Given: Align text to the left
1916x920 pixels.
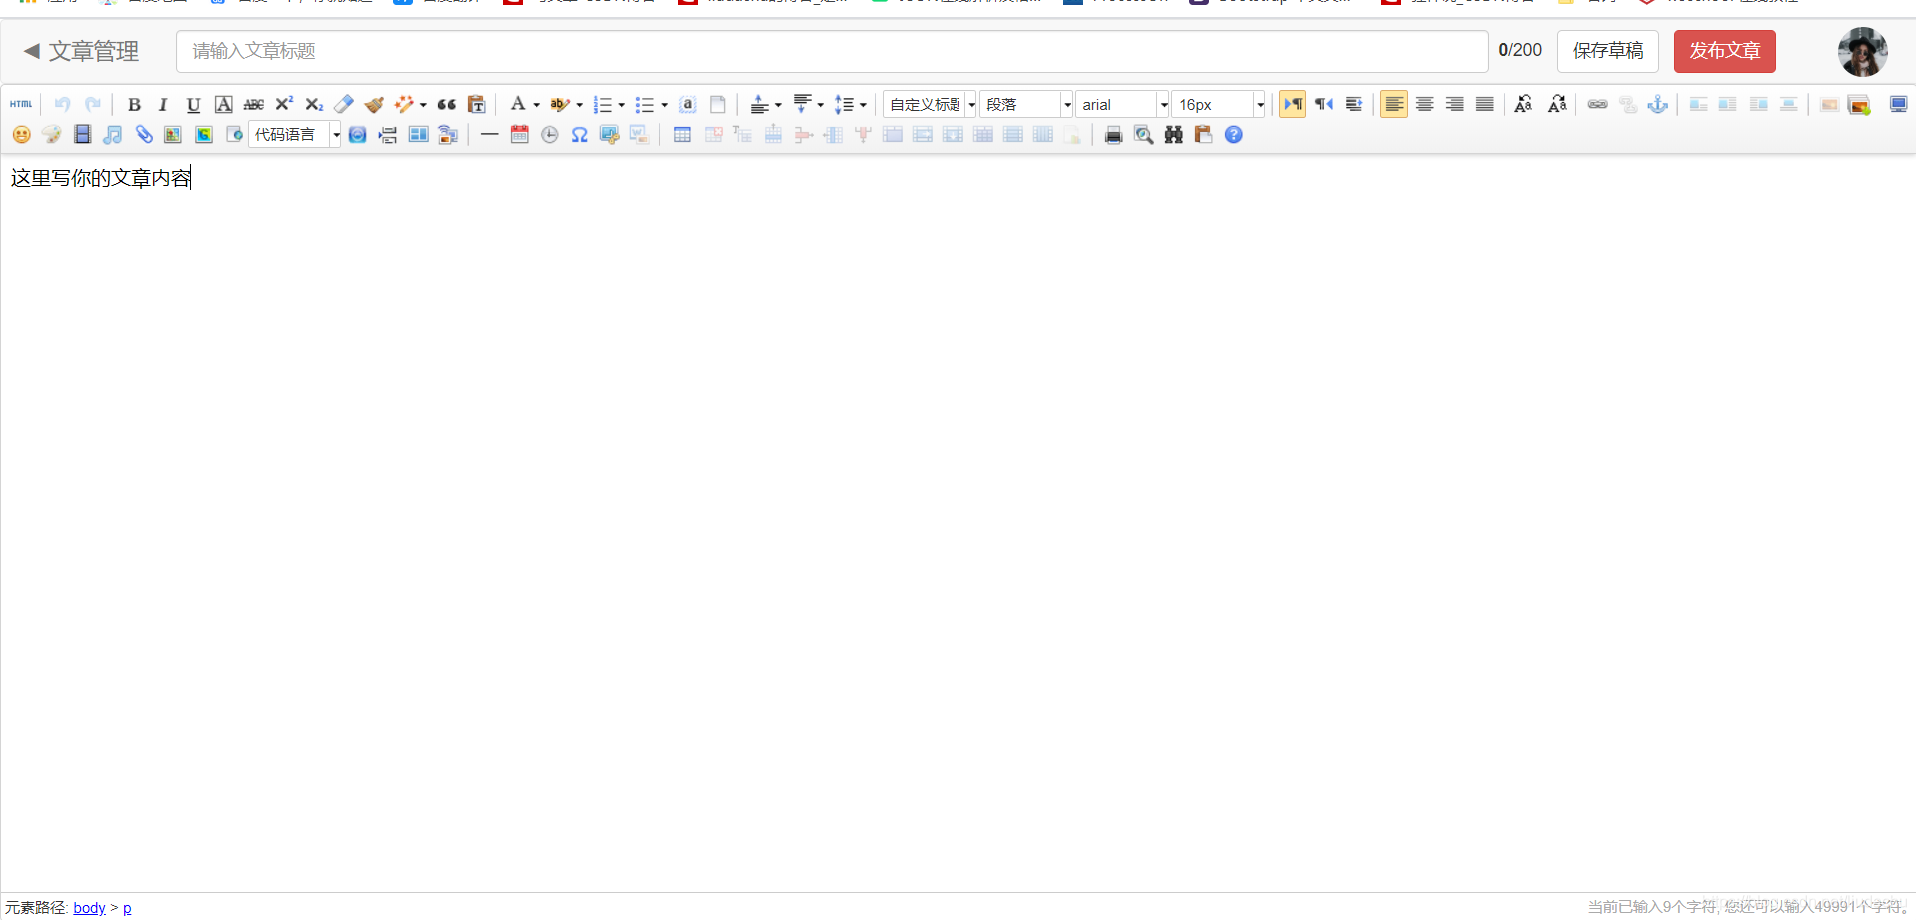Looking at the screenshot, I should (x=1394, y=104).
